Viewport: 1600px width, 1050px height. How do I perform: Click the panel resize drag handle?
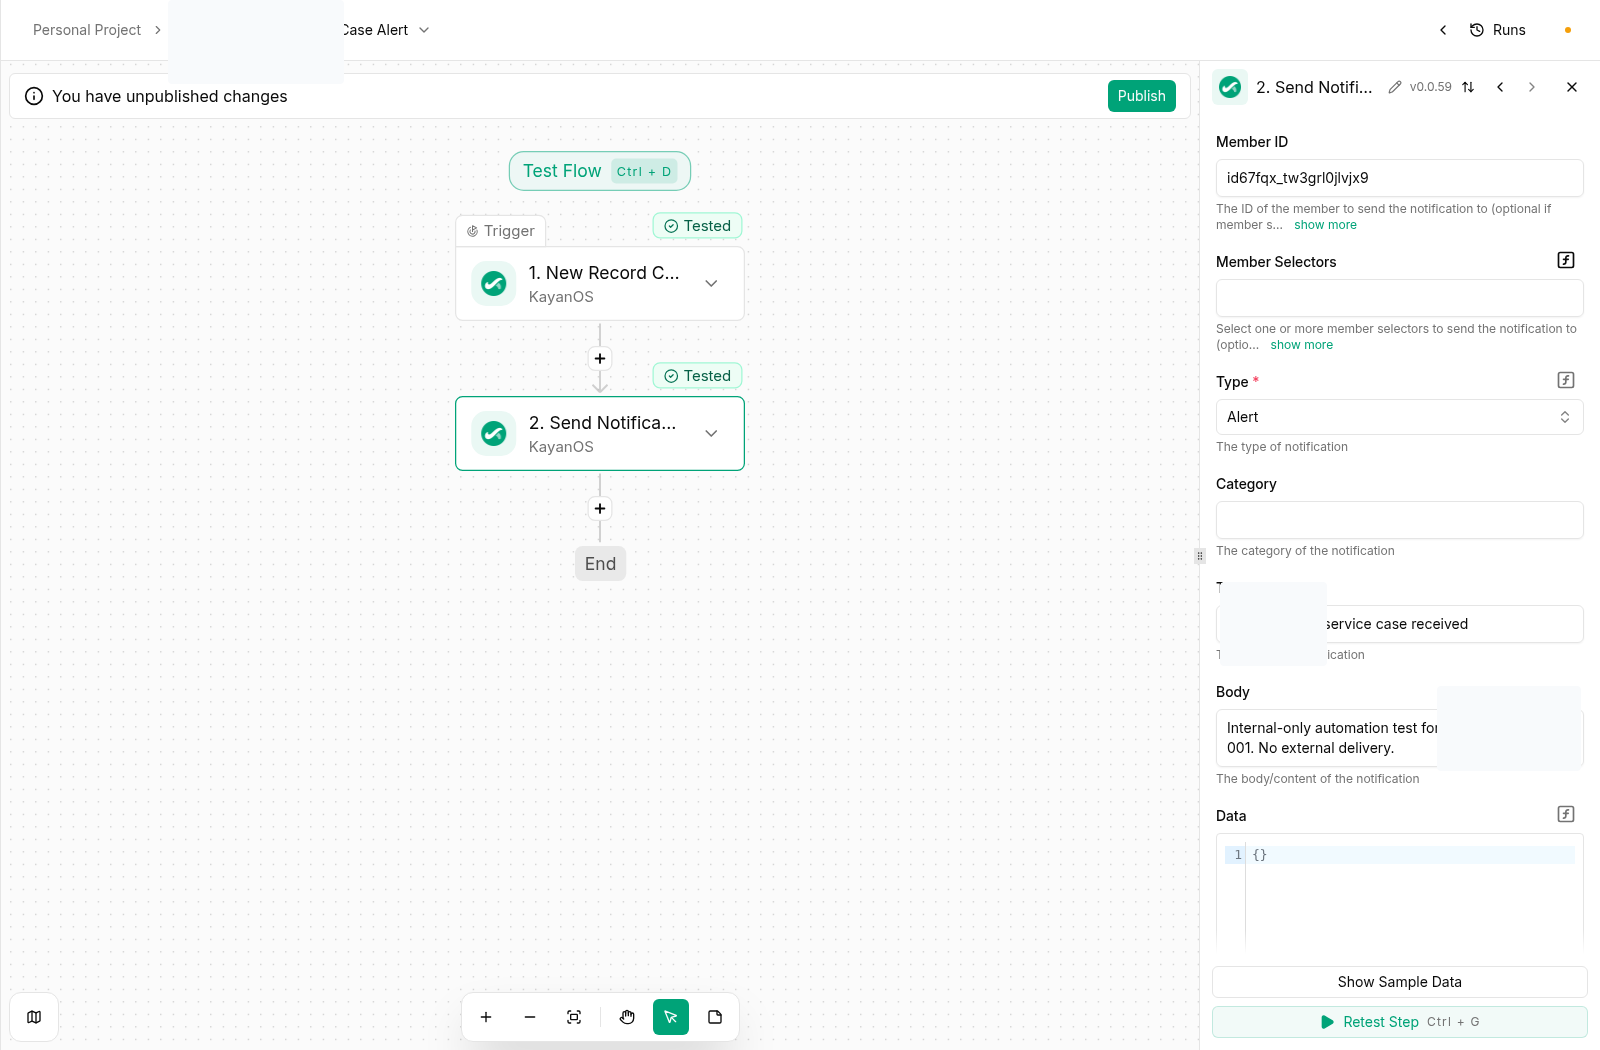tap(1200, 556)
